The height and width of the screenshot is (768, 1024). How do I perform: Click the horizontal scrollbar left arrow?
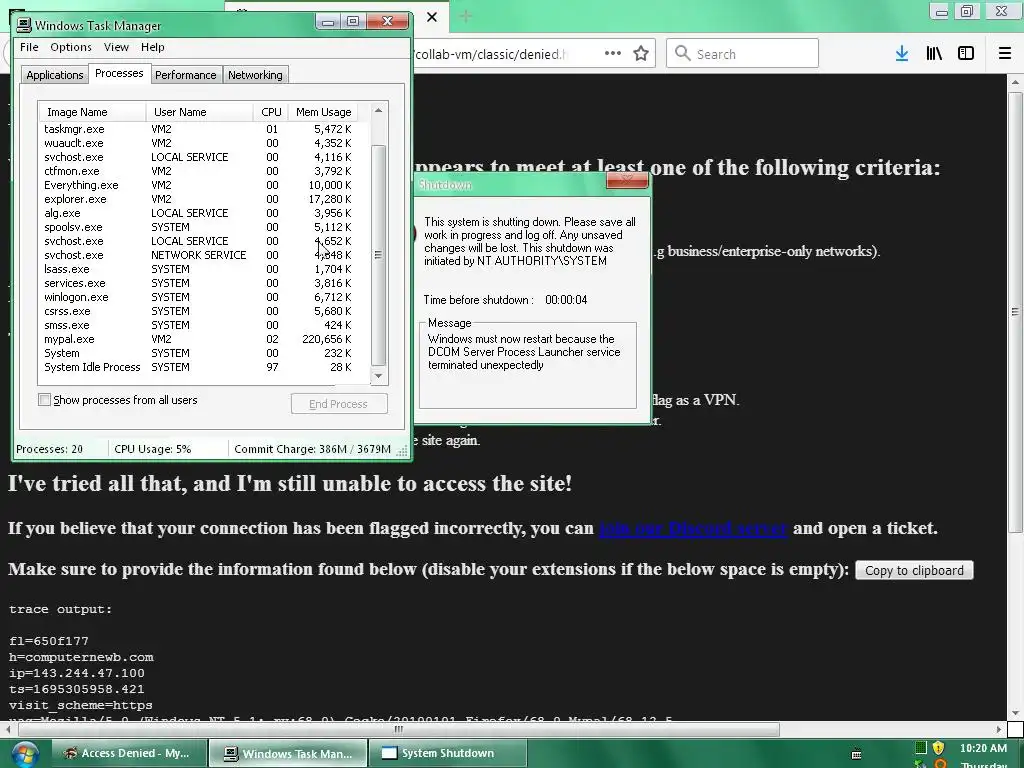click(7, 729)
